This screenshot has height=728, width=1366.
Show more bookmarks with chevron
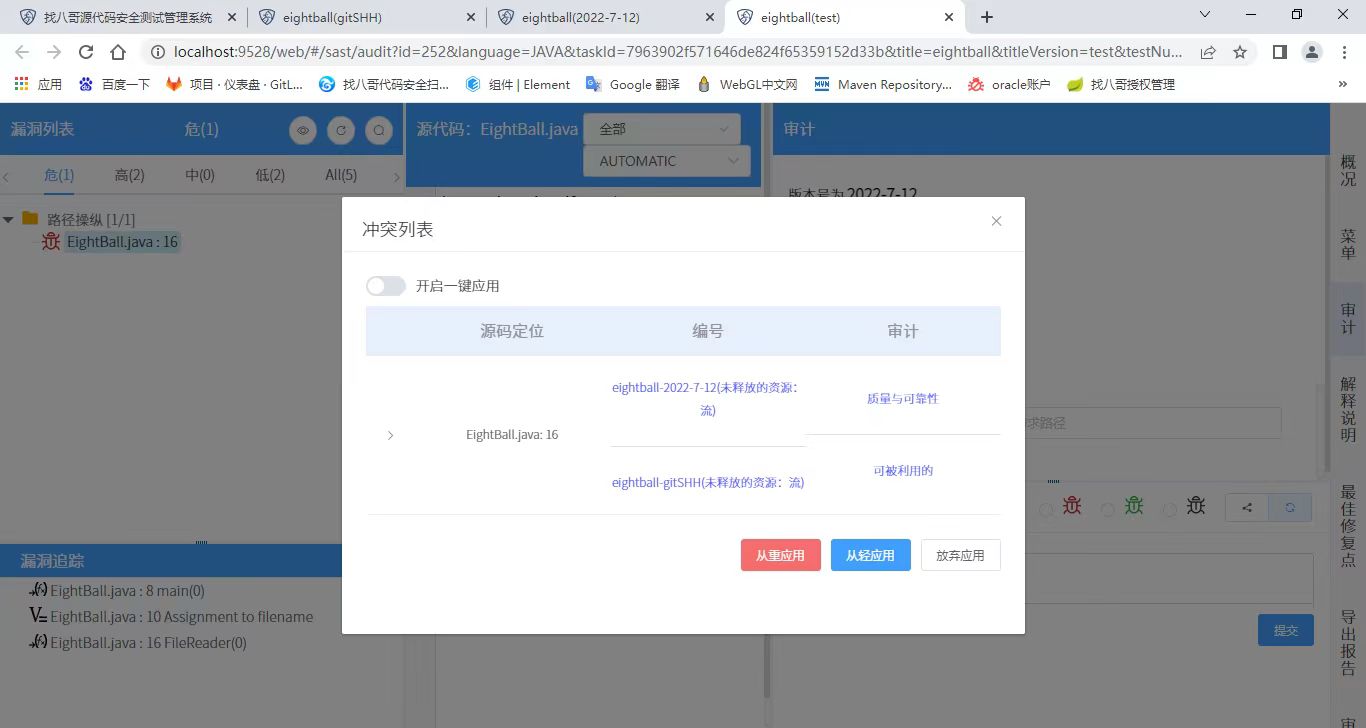[x=1342, y=85]
